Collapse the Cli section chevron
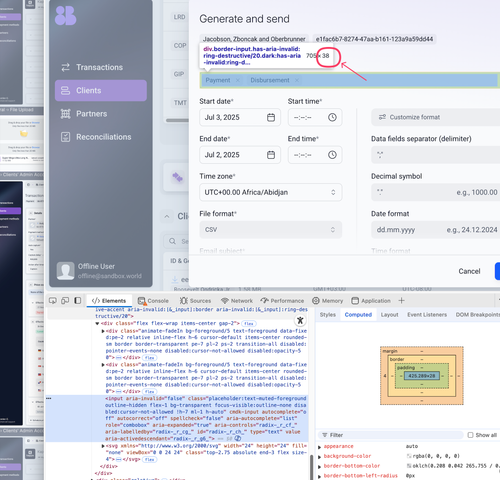The image size is (500, 480). (167, 216)
